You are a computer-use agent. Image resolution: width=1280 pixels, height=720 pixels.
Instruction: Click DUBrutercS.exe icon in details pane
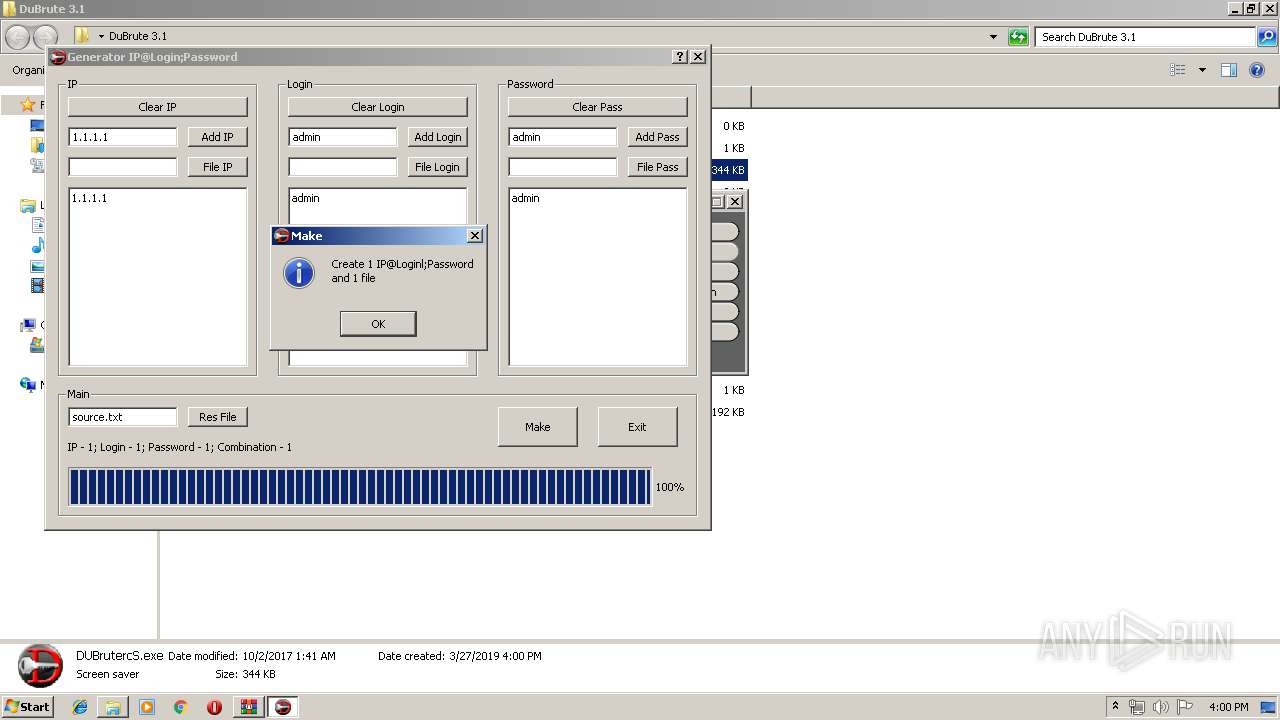[x=40, y=666]
